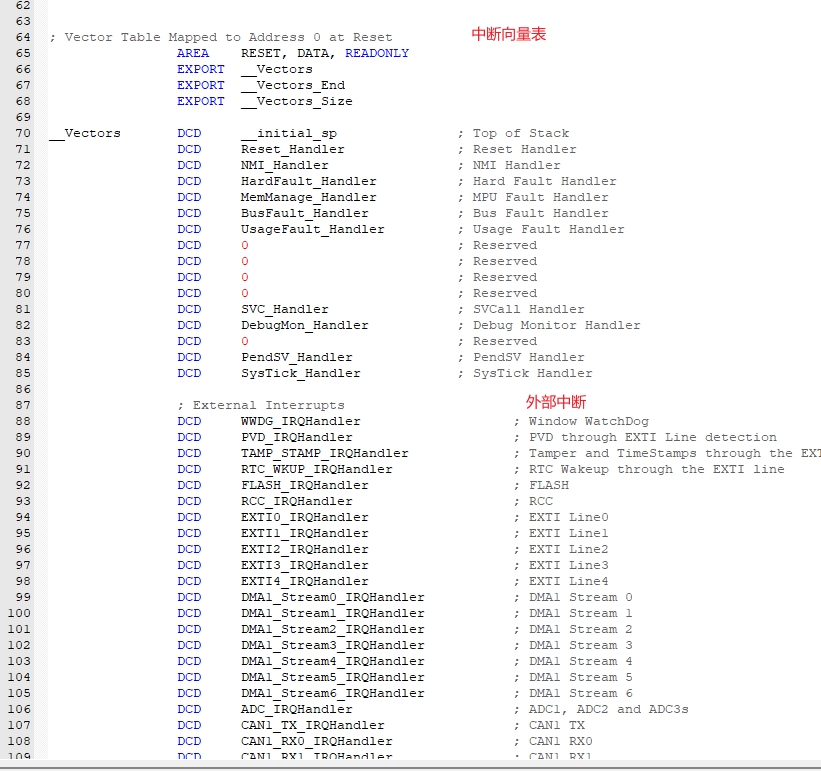Click the 'MPU Fault Handler' comment
The width and height of the screenshot is (821, 771).
click(541, 197)
